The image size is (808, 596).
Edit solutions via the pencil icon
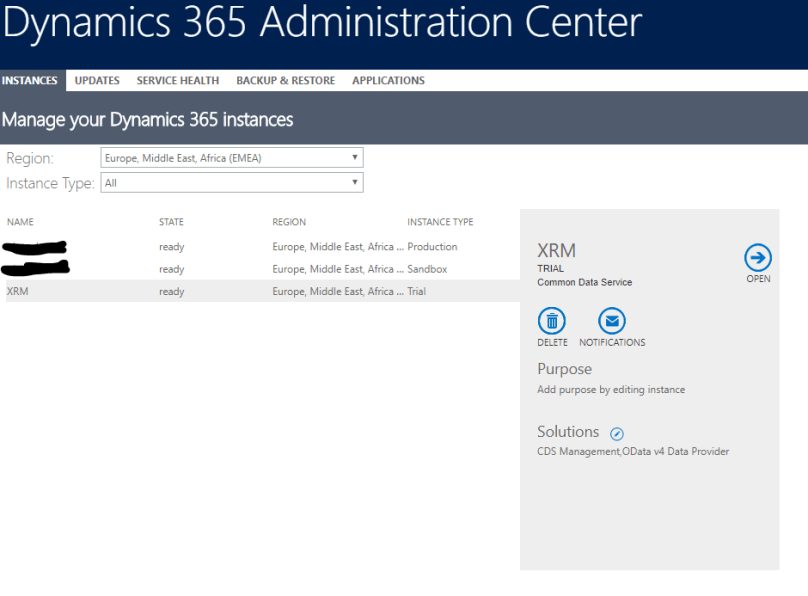pyautogui.click(x=617, y=434)
